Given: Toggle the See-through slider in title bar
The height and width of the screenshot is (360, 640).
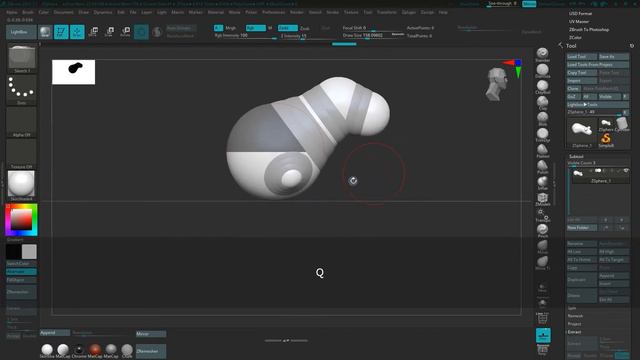Looking at the screenshot, I should tap(502, 3).
